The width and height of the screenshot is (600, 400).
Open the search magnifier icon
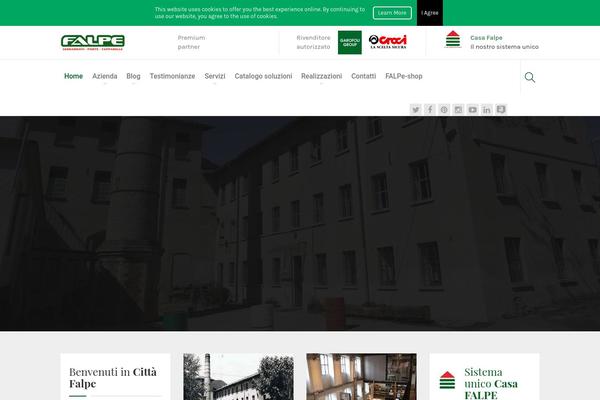pos(530,77)
